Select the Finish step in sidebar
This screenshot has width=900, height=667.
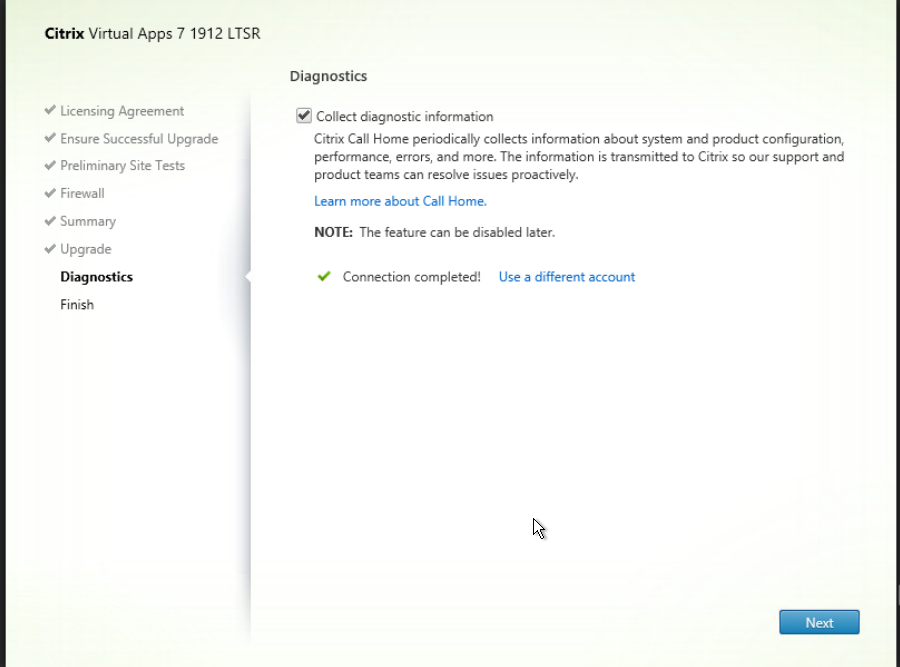[77, 304]
